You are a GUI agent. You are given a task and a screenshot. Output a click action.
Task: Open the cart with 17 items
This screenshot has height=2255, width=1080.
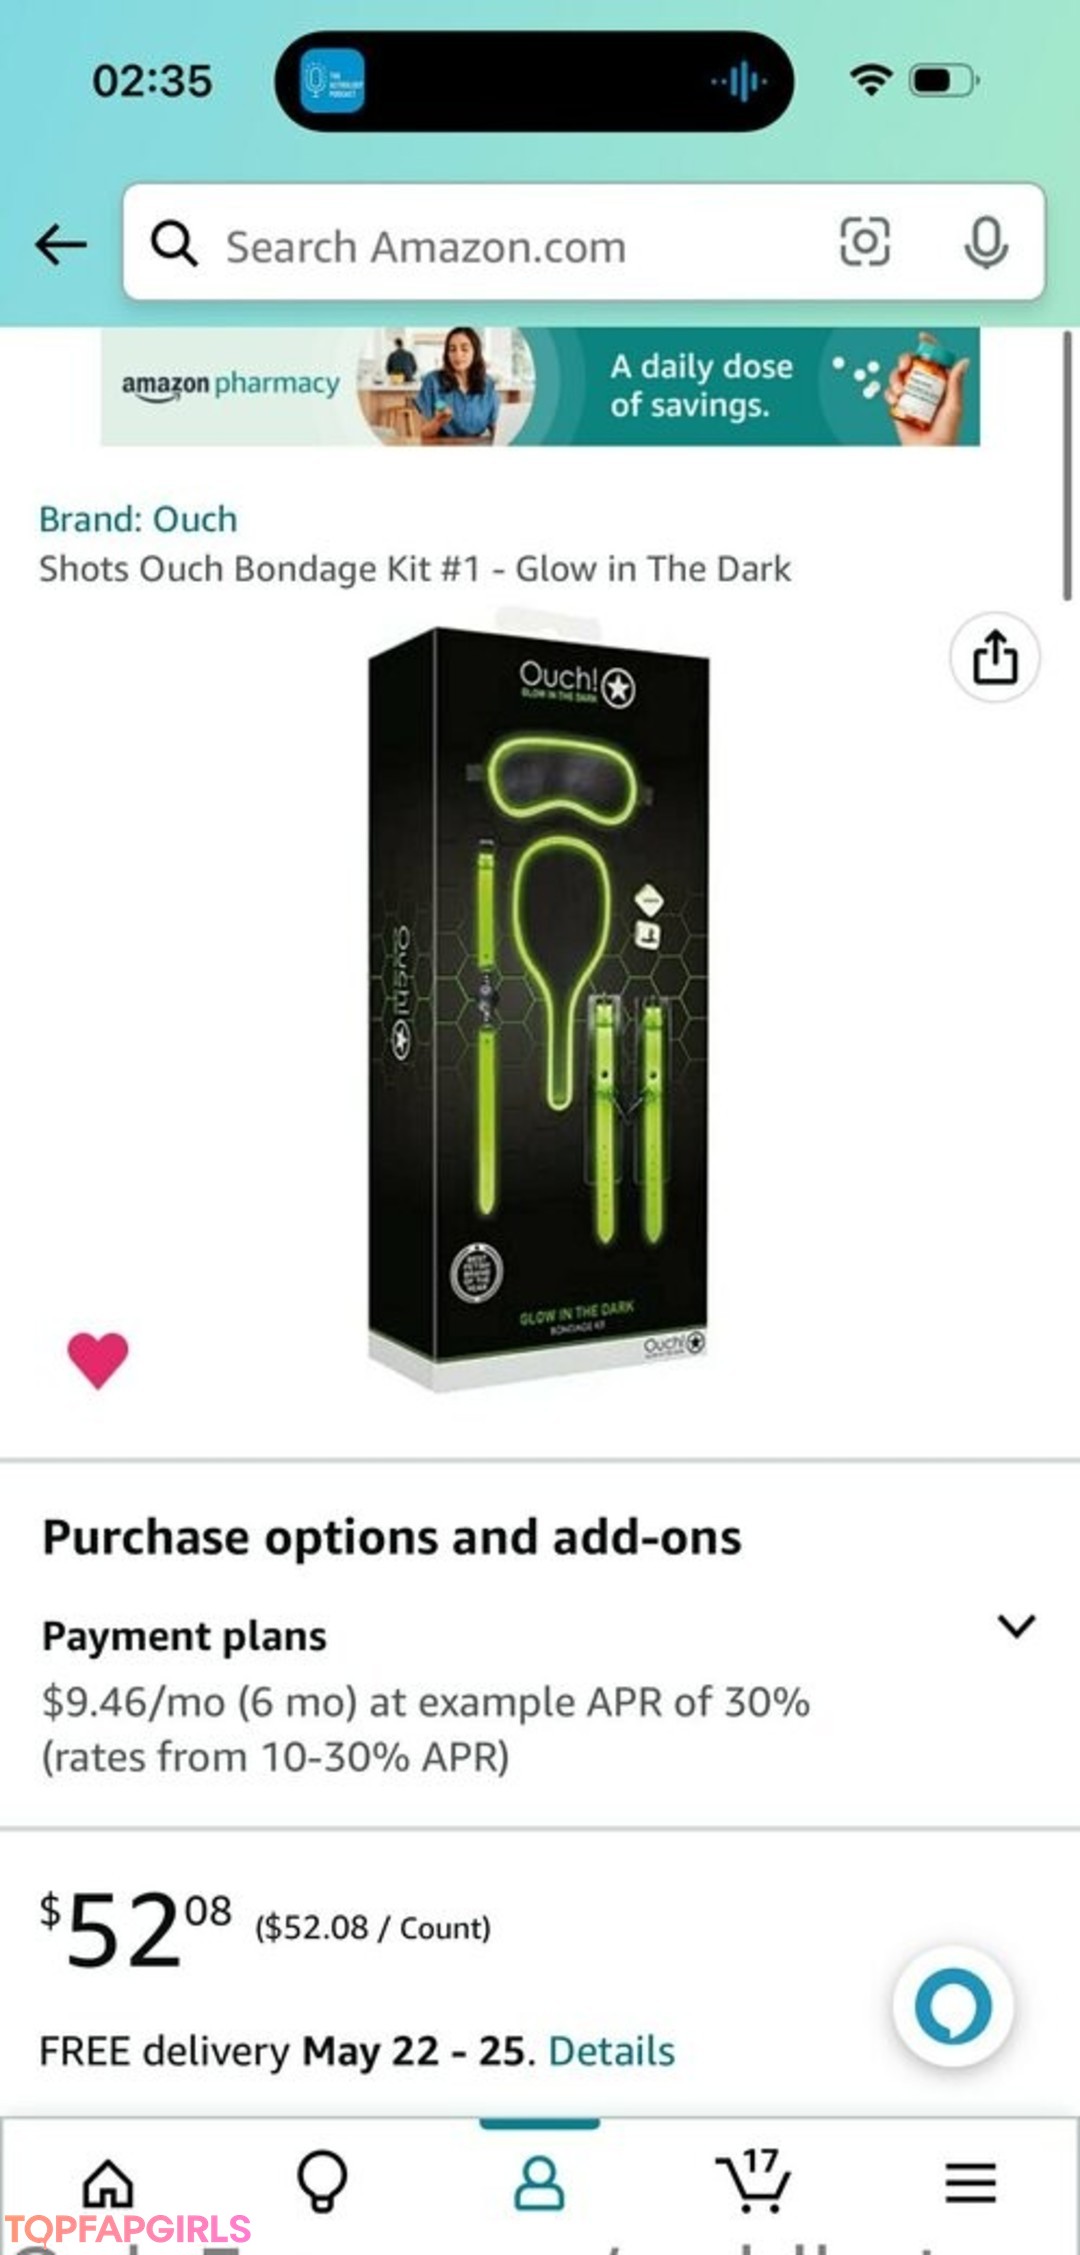pos(754,2180)
